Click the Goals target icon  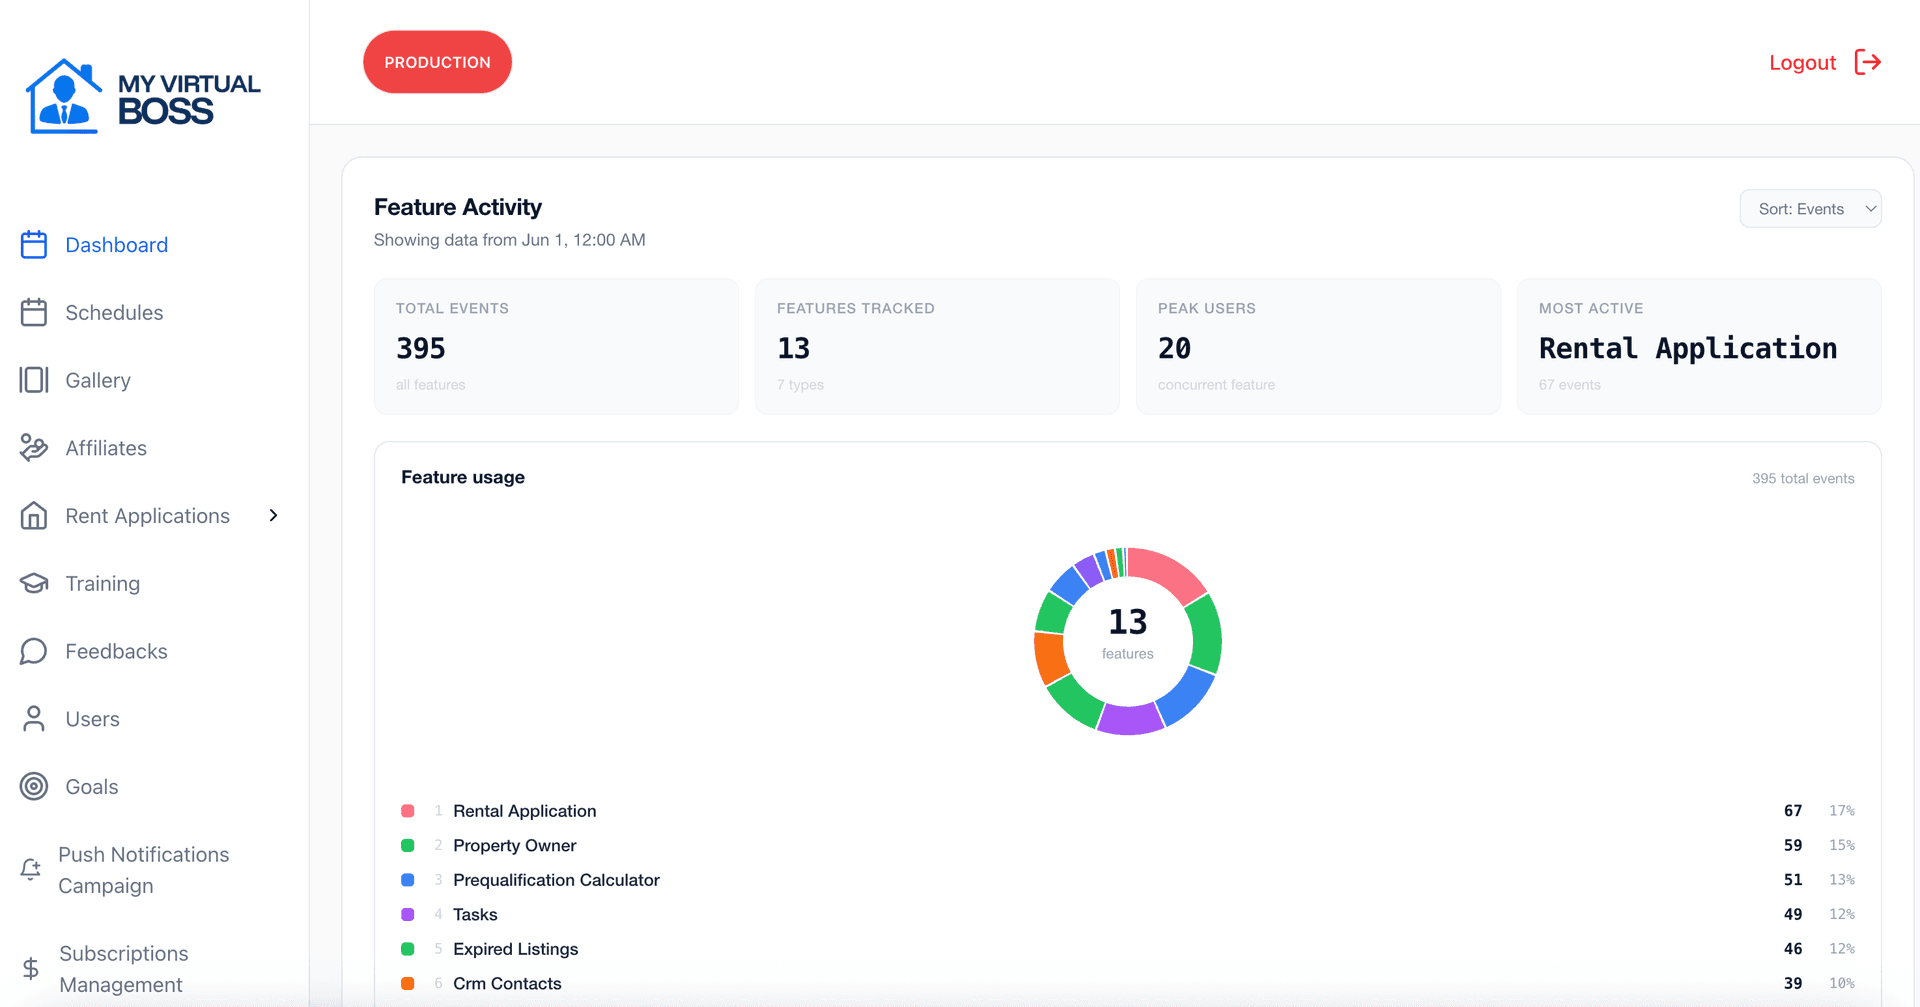34,787
